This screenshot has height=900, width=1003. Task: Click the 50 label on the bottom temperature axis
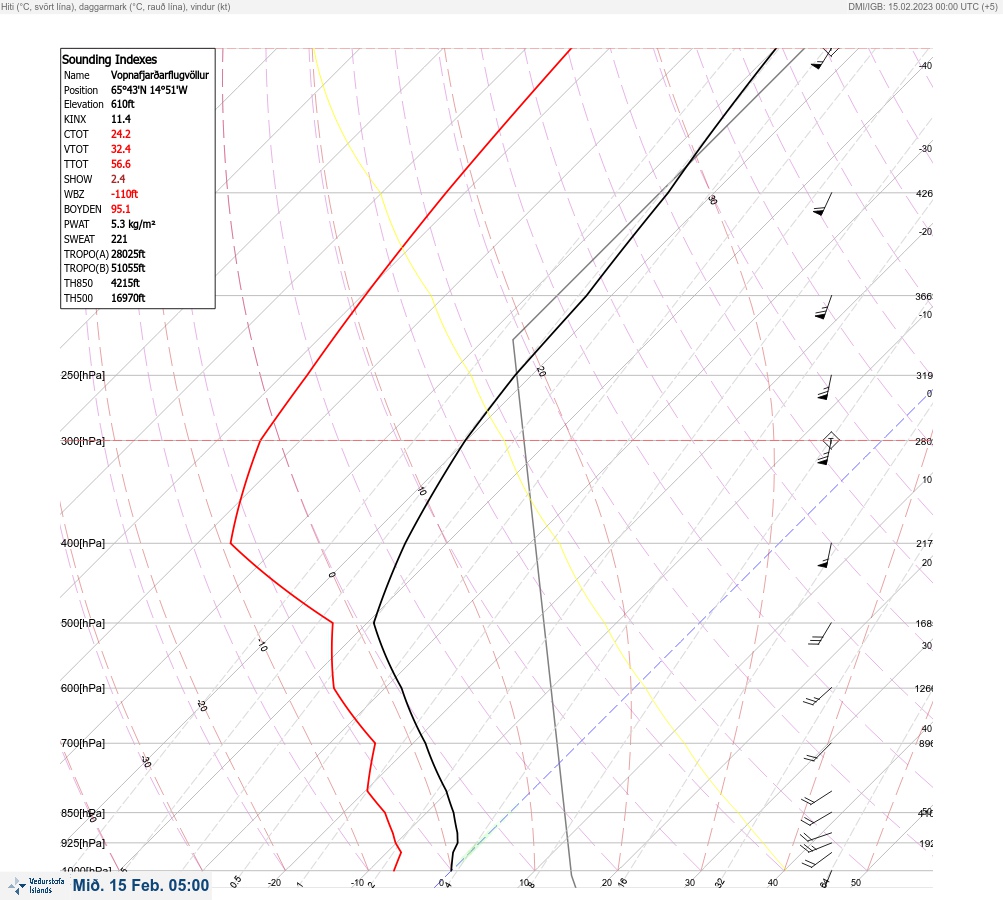click(856, 883)
